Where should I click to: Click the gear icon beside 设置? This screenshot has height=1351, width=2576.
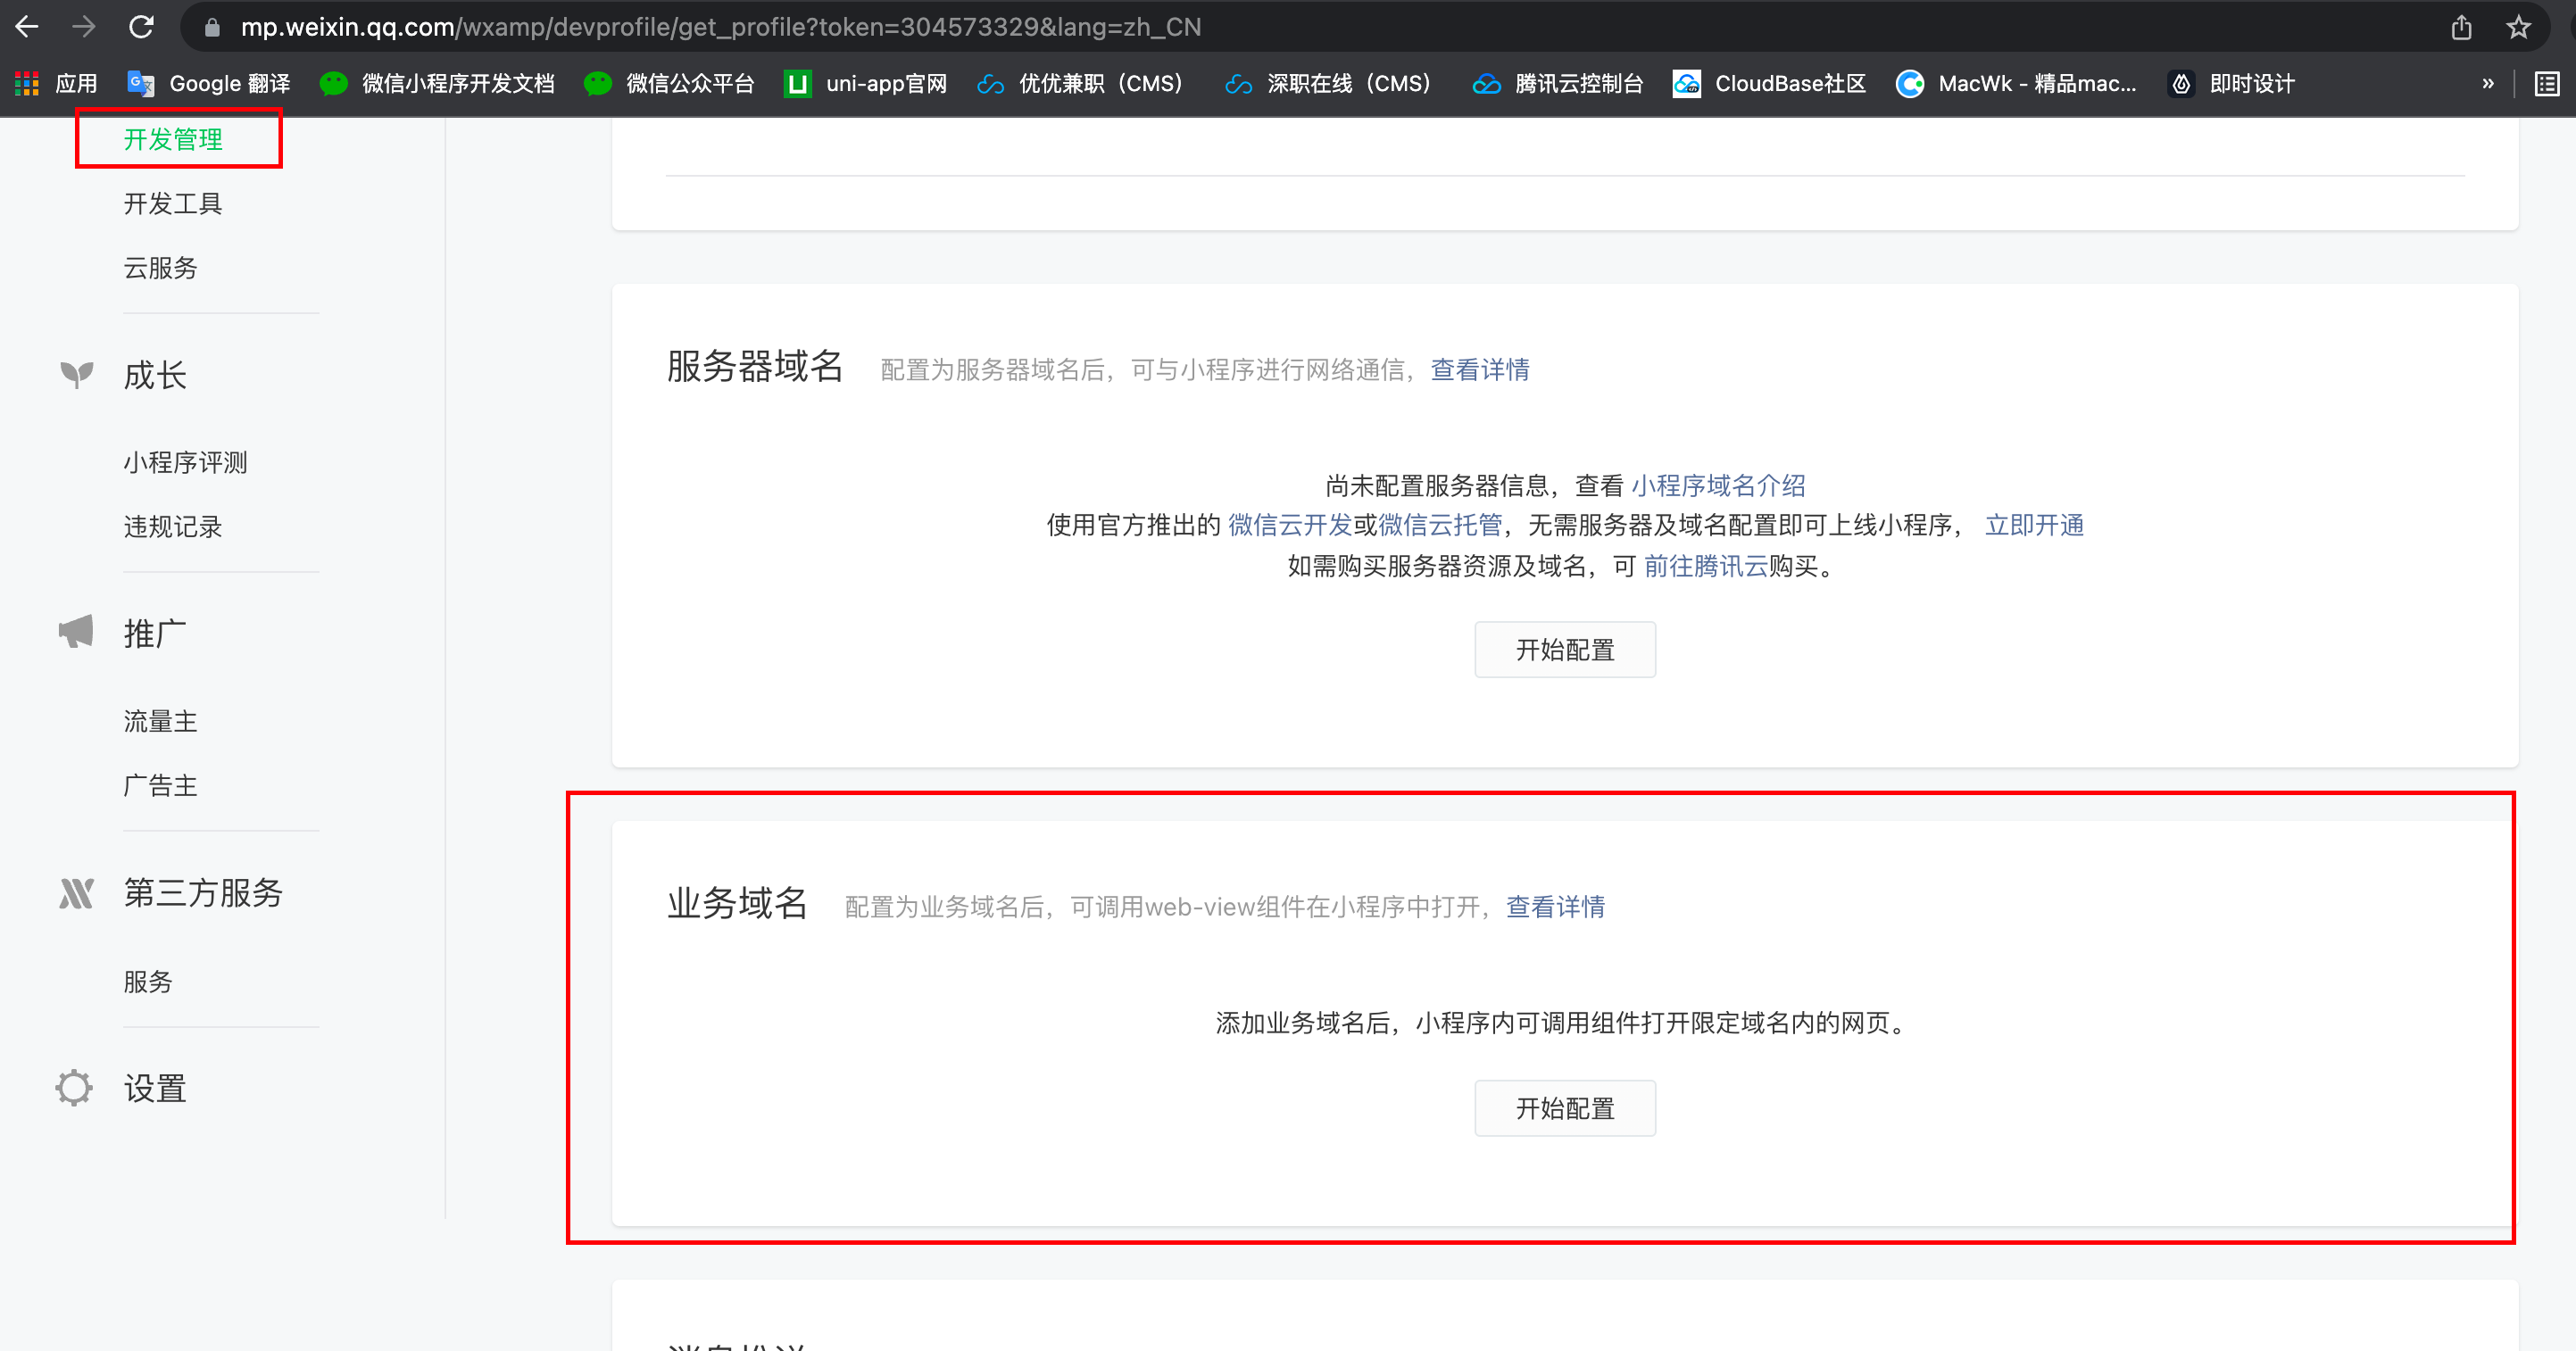[x=74, y=1087]
